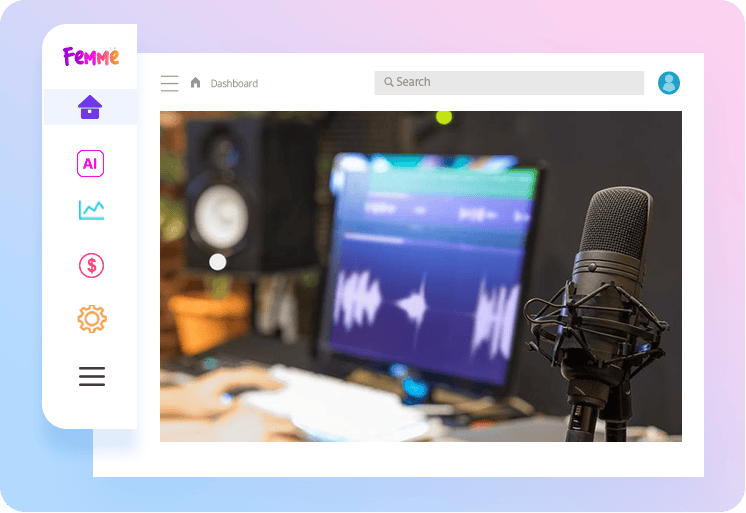Open the dollar earnings icon
This screenshot has width=746, height=513.
(x=91, y=265)
